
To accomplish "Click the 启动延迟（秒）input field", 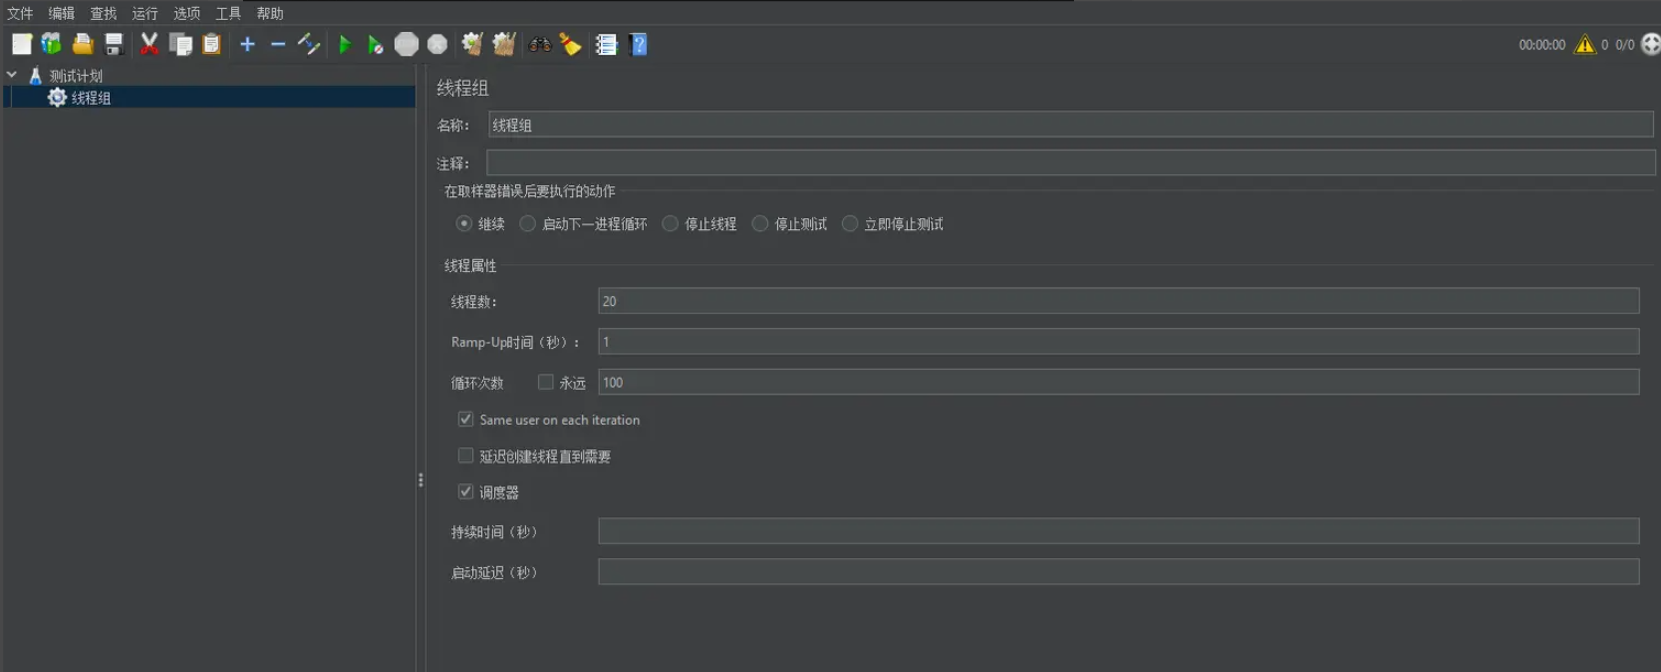I will (1118, 572).
